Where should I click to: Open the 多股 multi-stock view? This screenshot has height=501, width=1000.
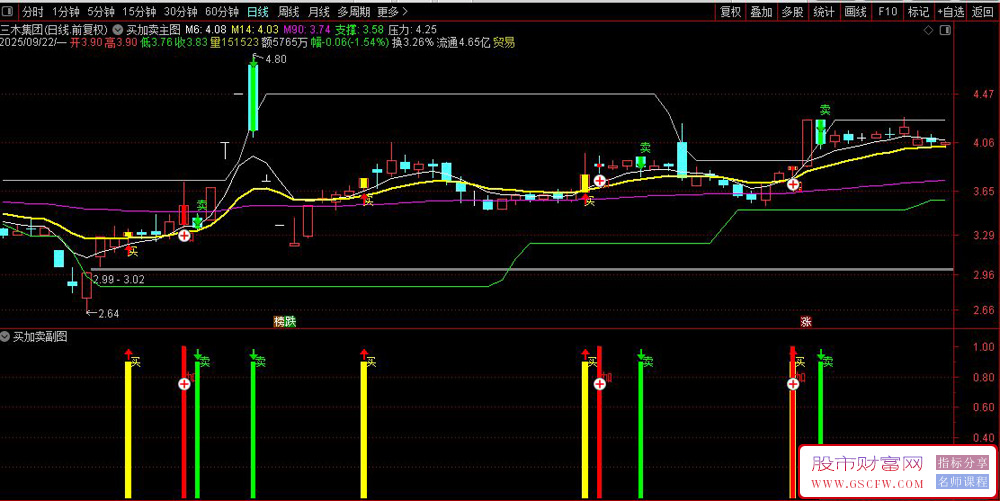pos(793,11)
